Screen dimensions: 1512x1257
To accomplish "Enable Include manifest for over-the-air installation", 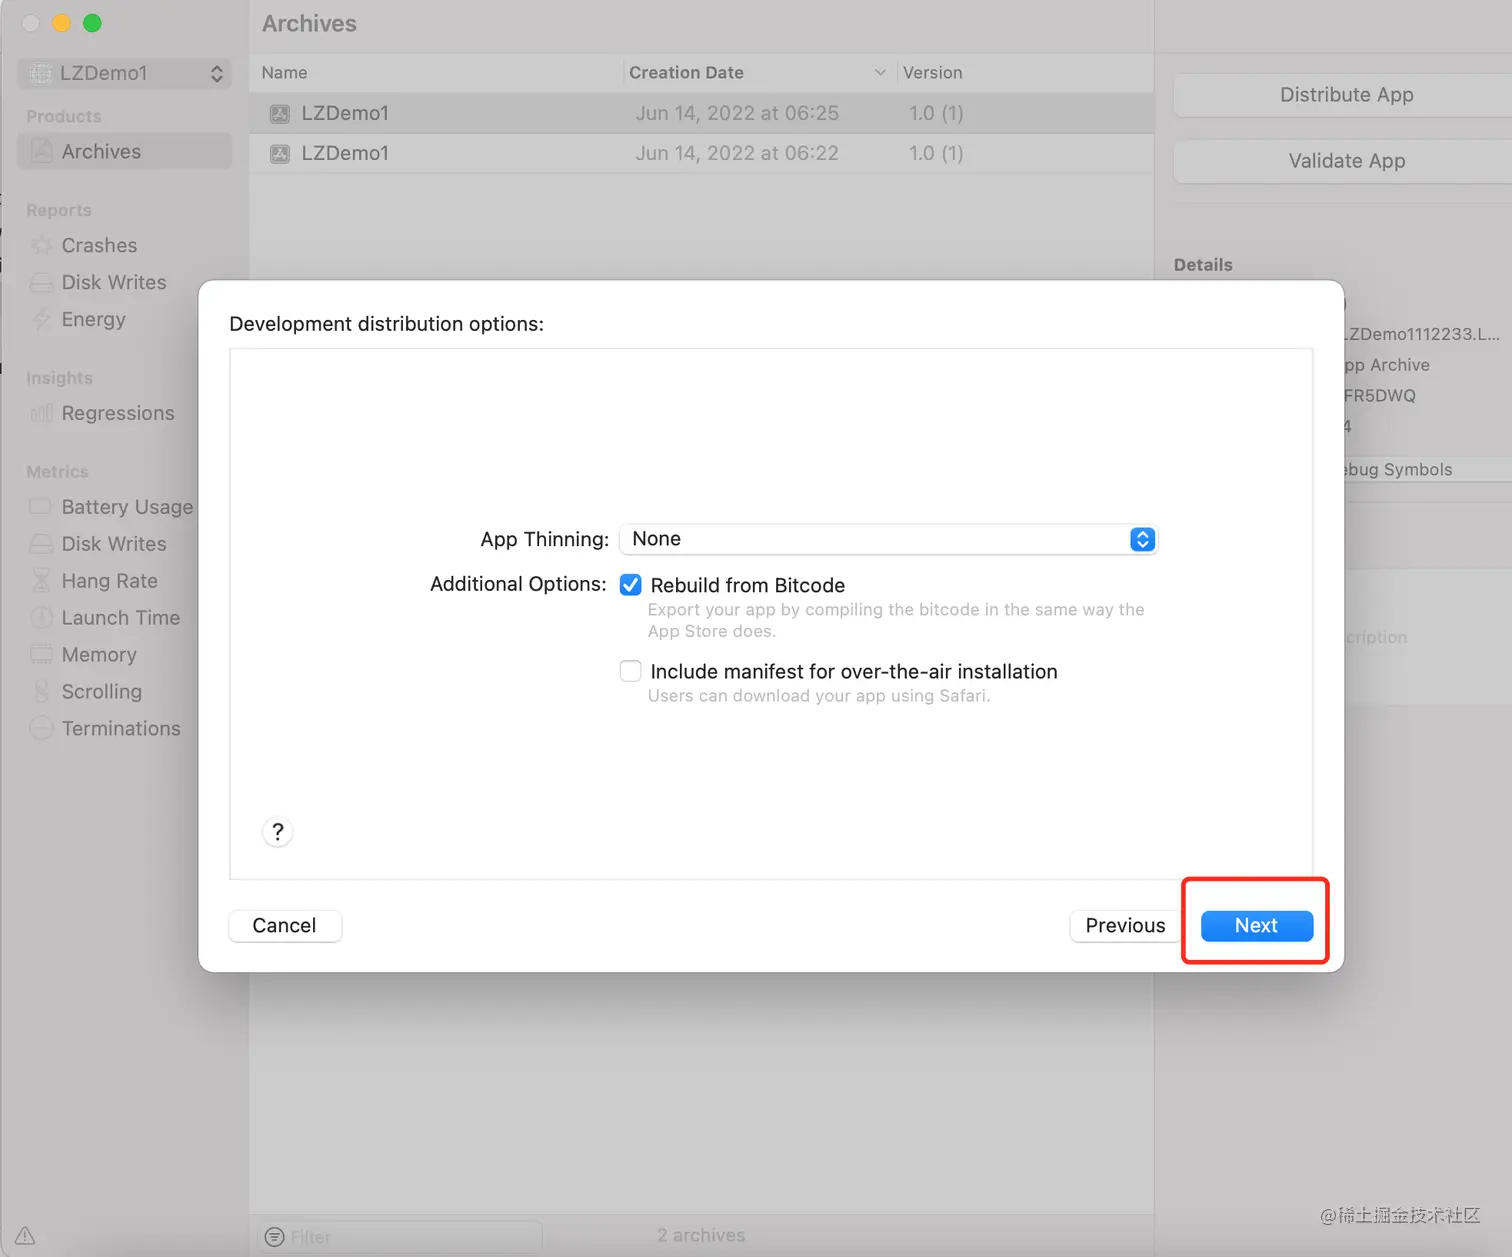I will (x=631, y=671).
